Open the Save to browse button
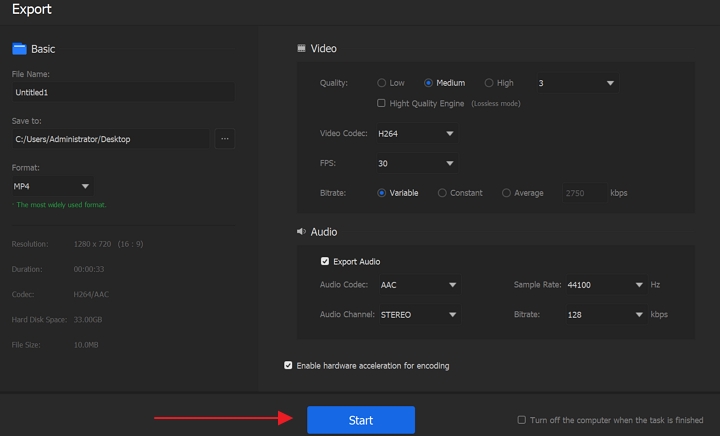 click(224, 139)
